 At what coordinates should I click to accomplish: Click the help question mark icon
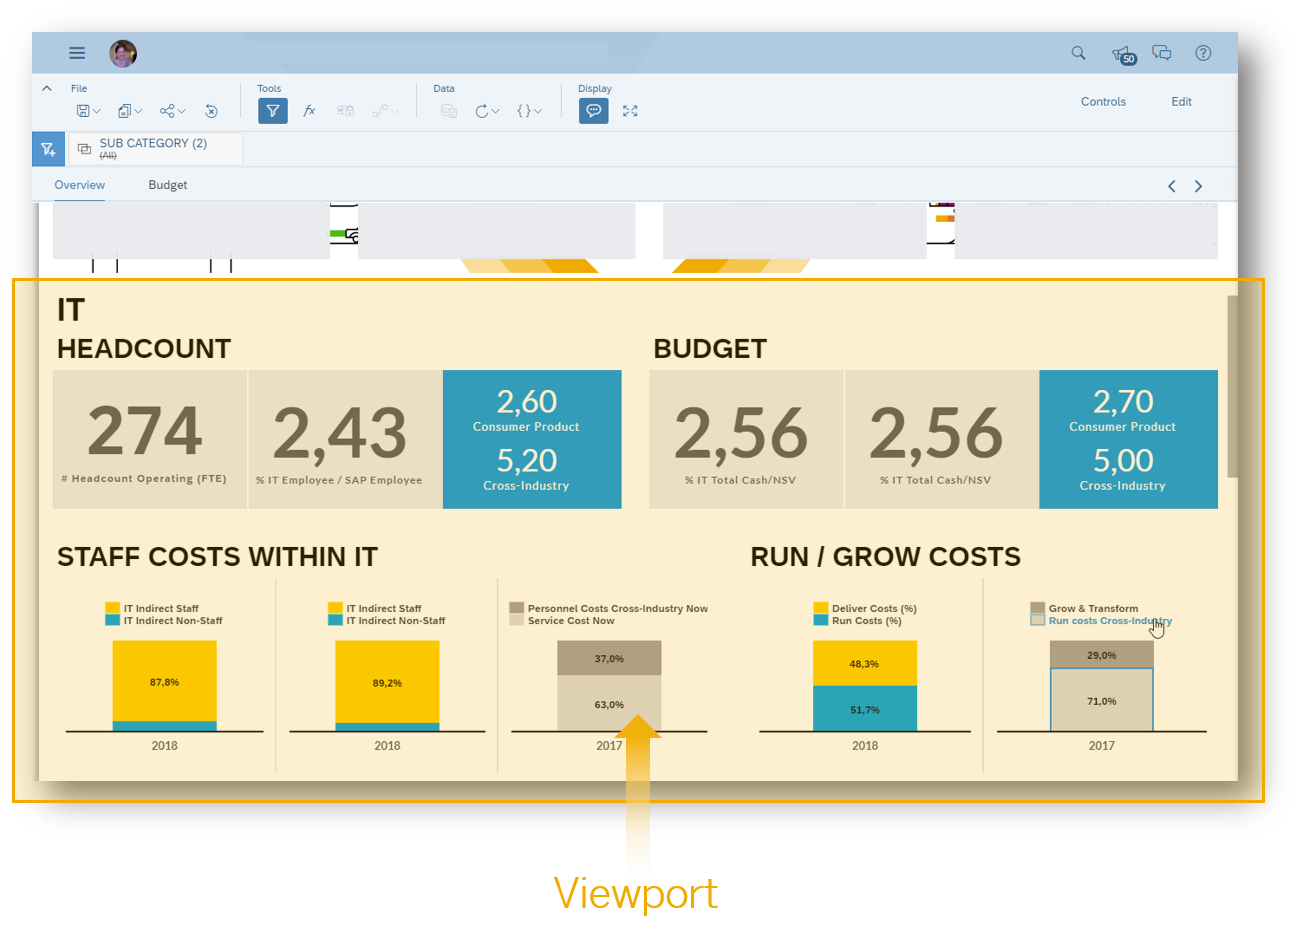[1203, 53]
